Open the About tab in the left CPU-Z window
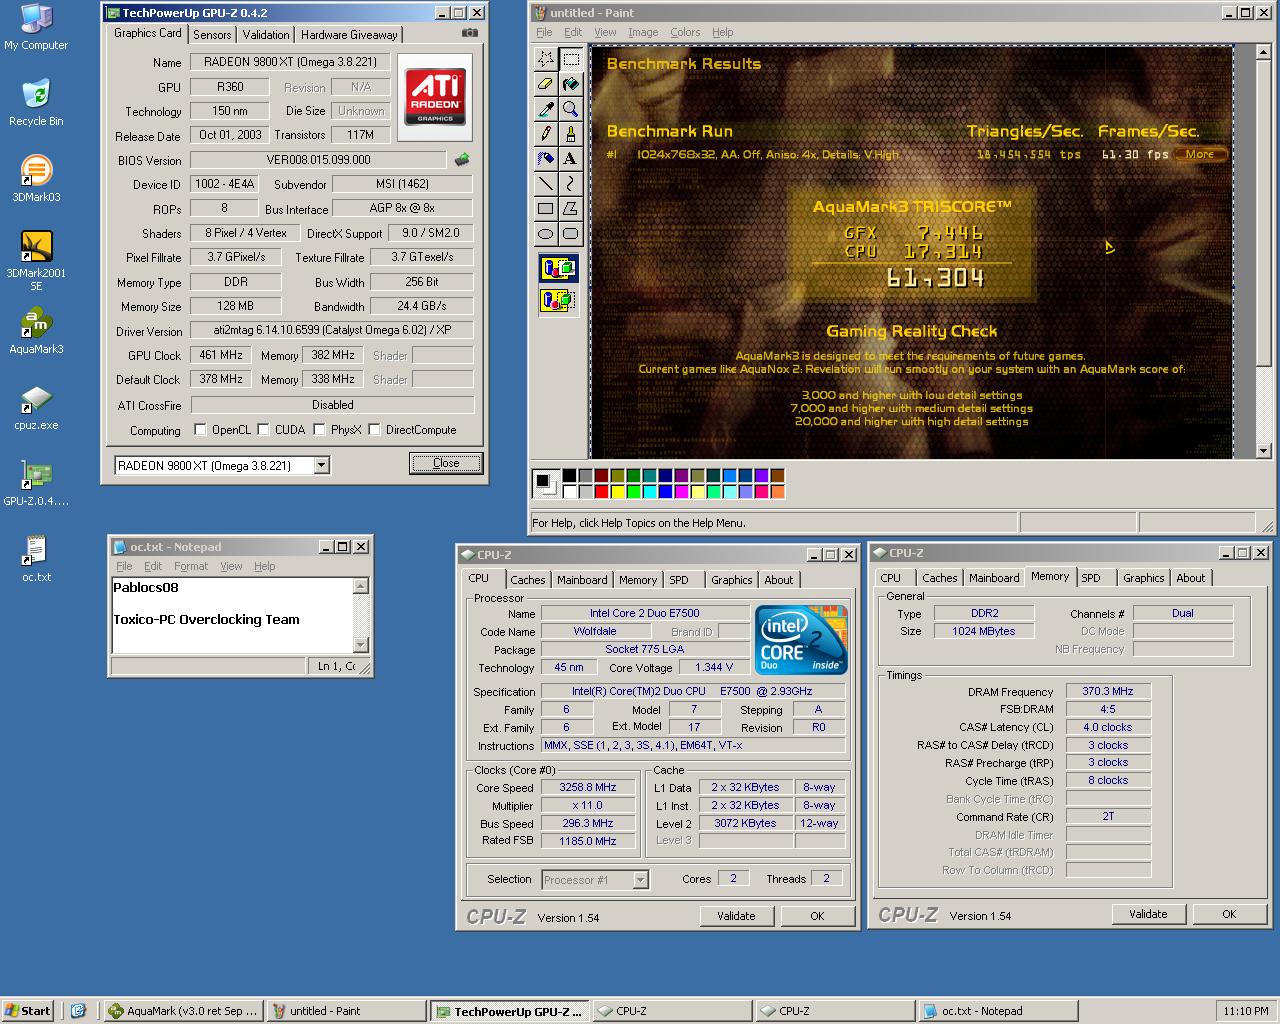Screen dimensions: 1280x1024 (x=779, y=580)
